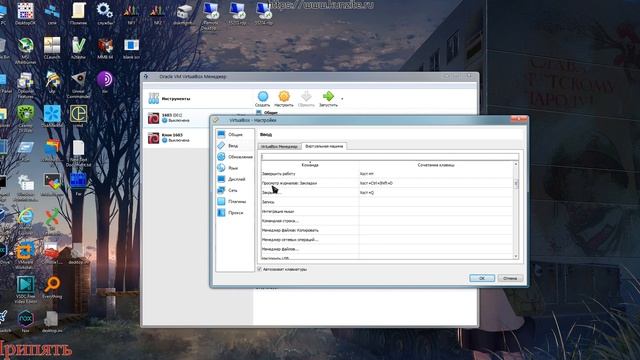The height and width of the screenshot is (360, 640).
Task: Select the Завершить работу row
Action: (x=387, y=174)
